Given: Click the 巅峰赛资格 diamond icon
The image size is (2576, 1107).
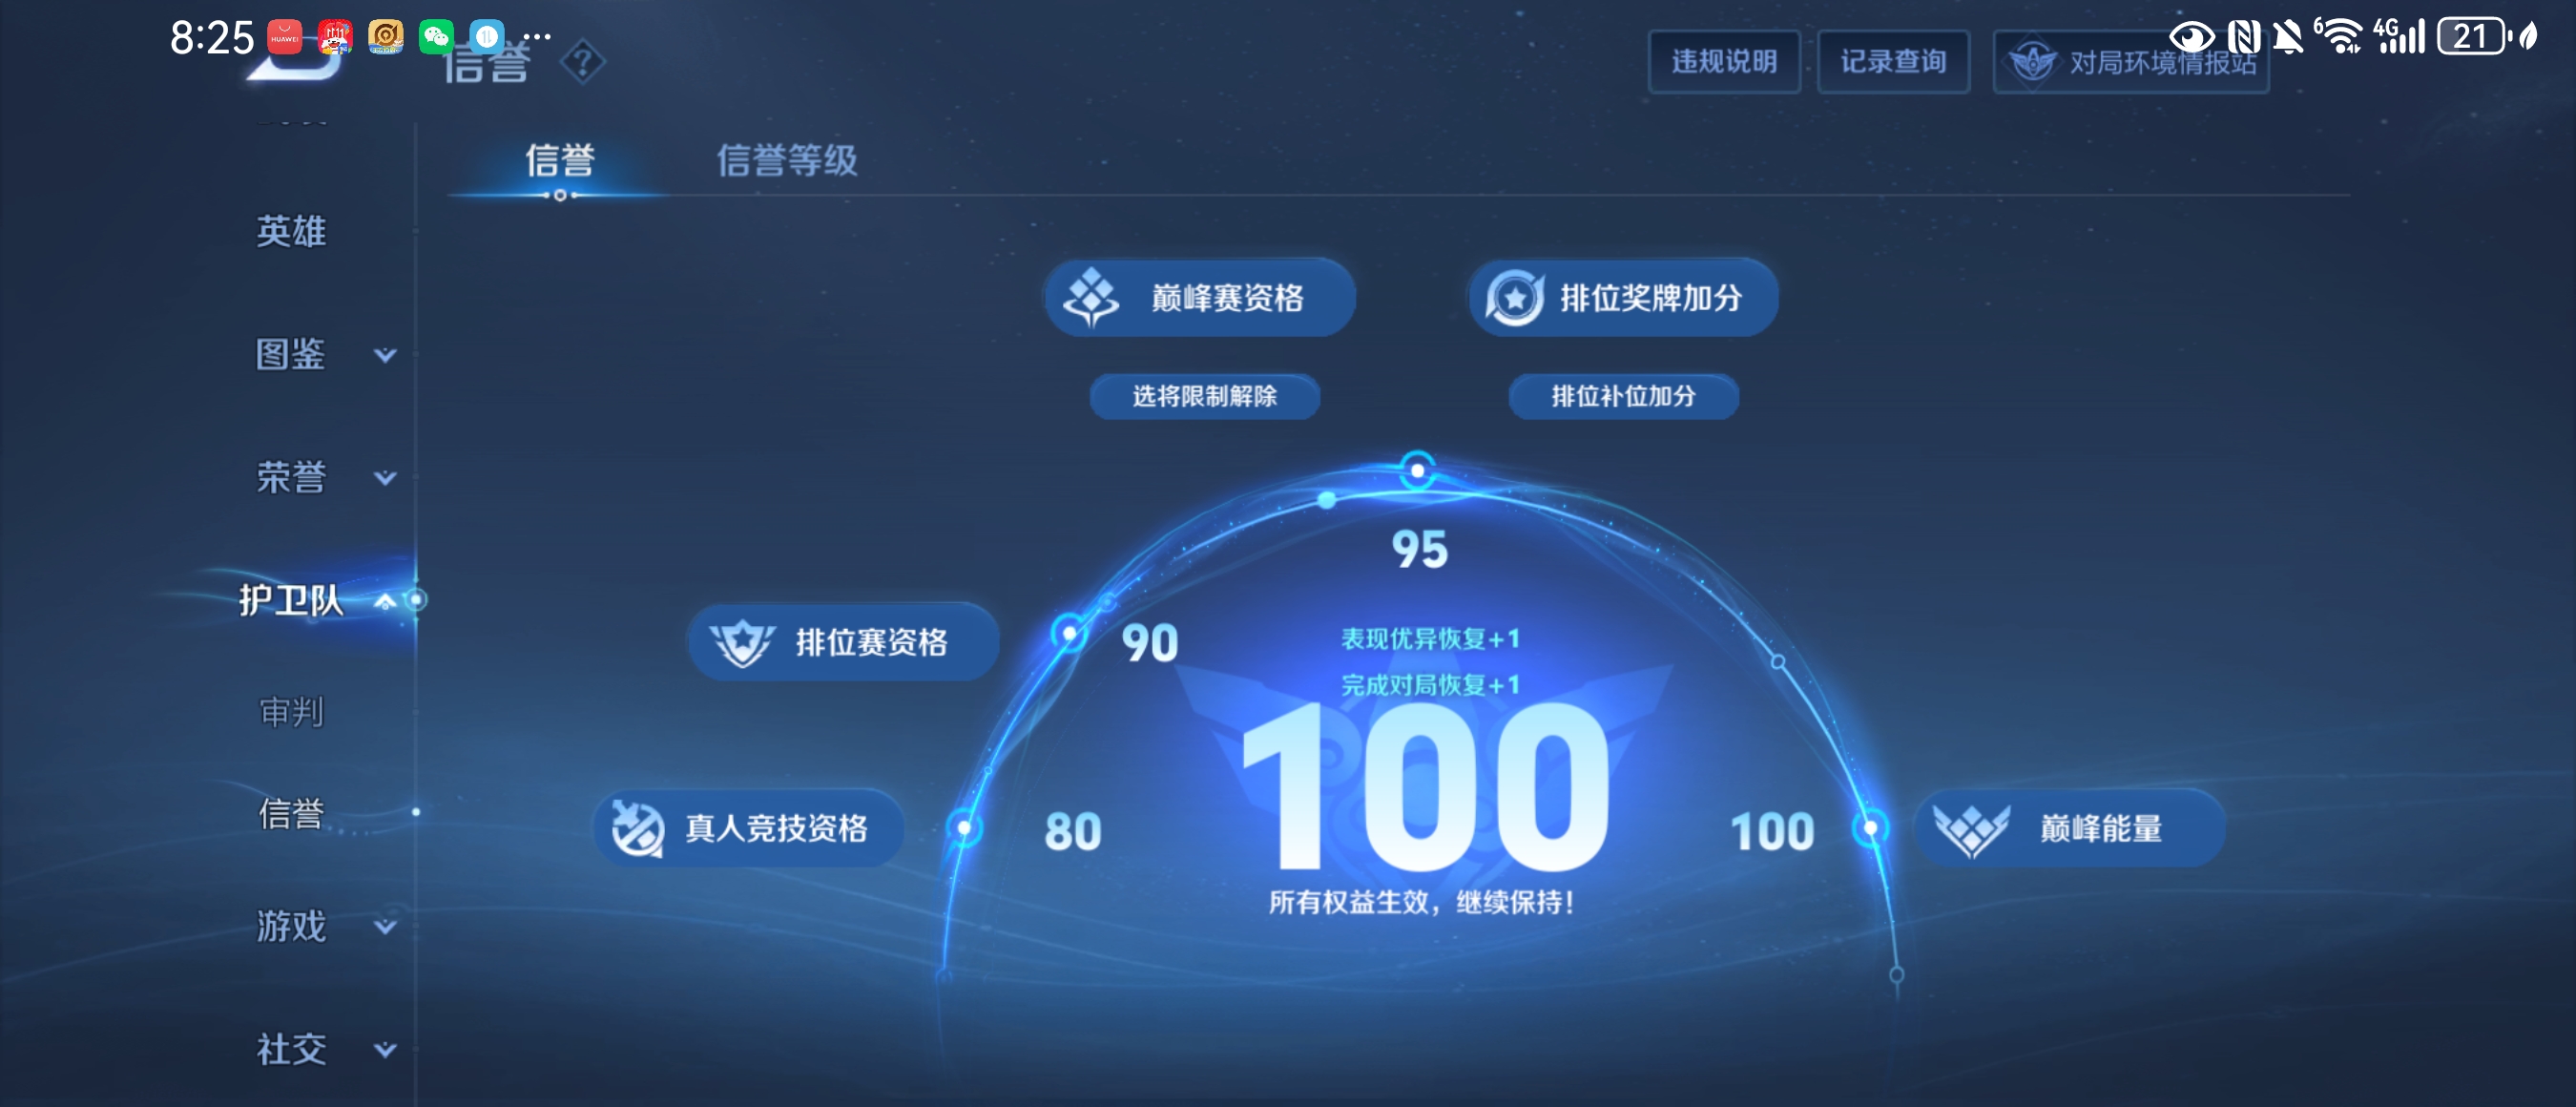Looking at the screenshot, I should point(1090,297).
